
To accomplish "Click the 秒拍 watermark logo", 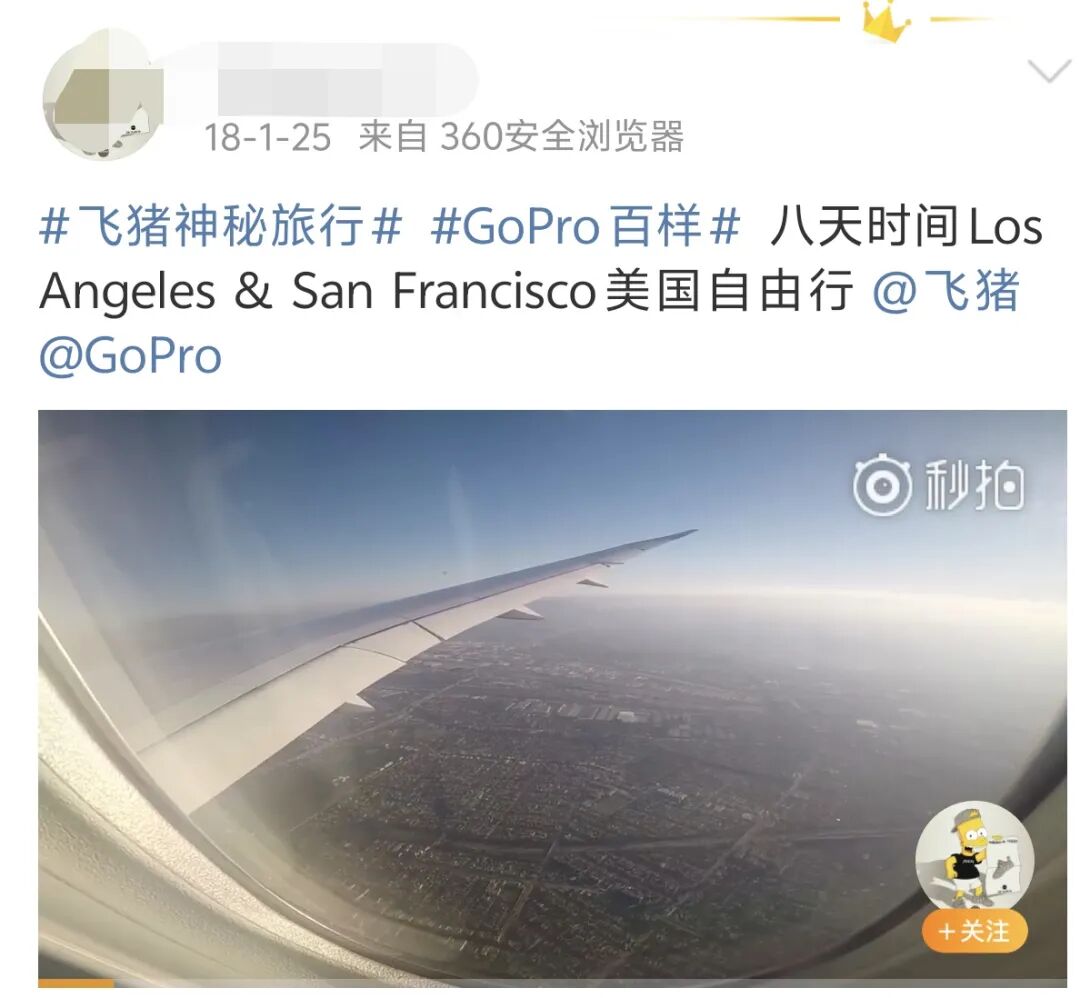I will click(x=938, y=486).
